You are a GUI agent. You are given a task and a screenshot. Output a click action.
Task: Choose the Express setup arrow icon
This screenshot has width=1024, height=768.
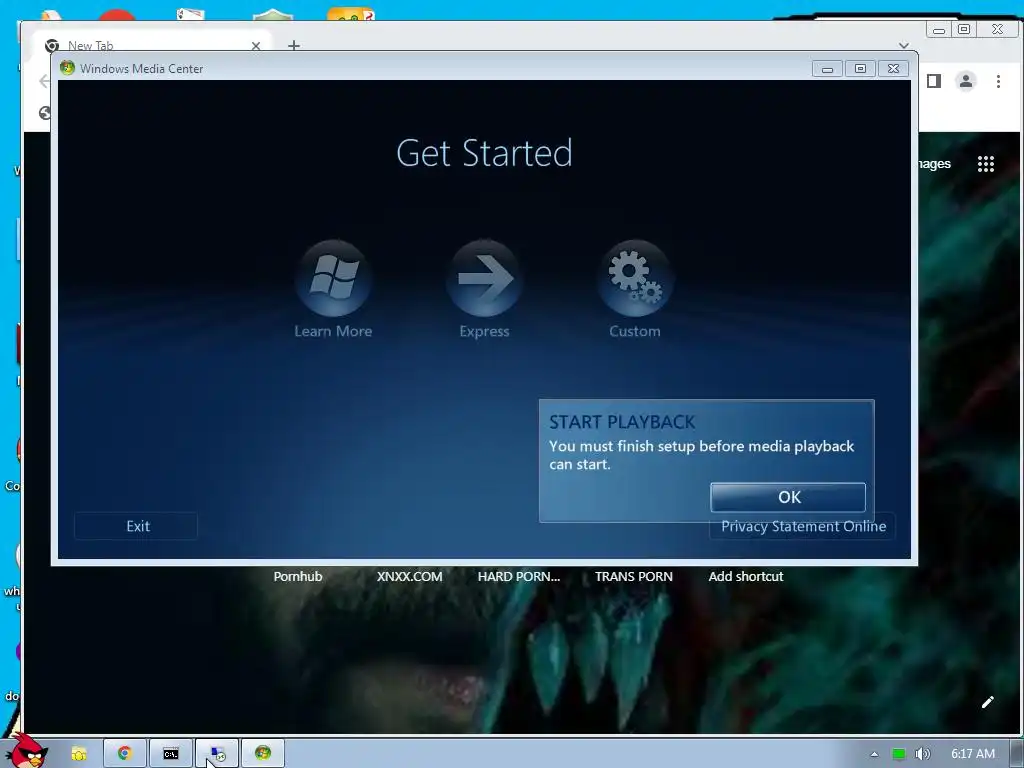[484, 278]
